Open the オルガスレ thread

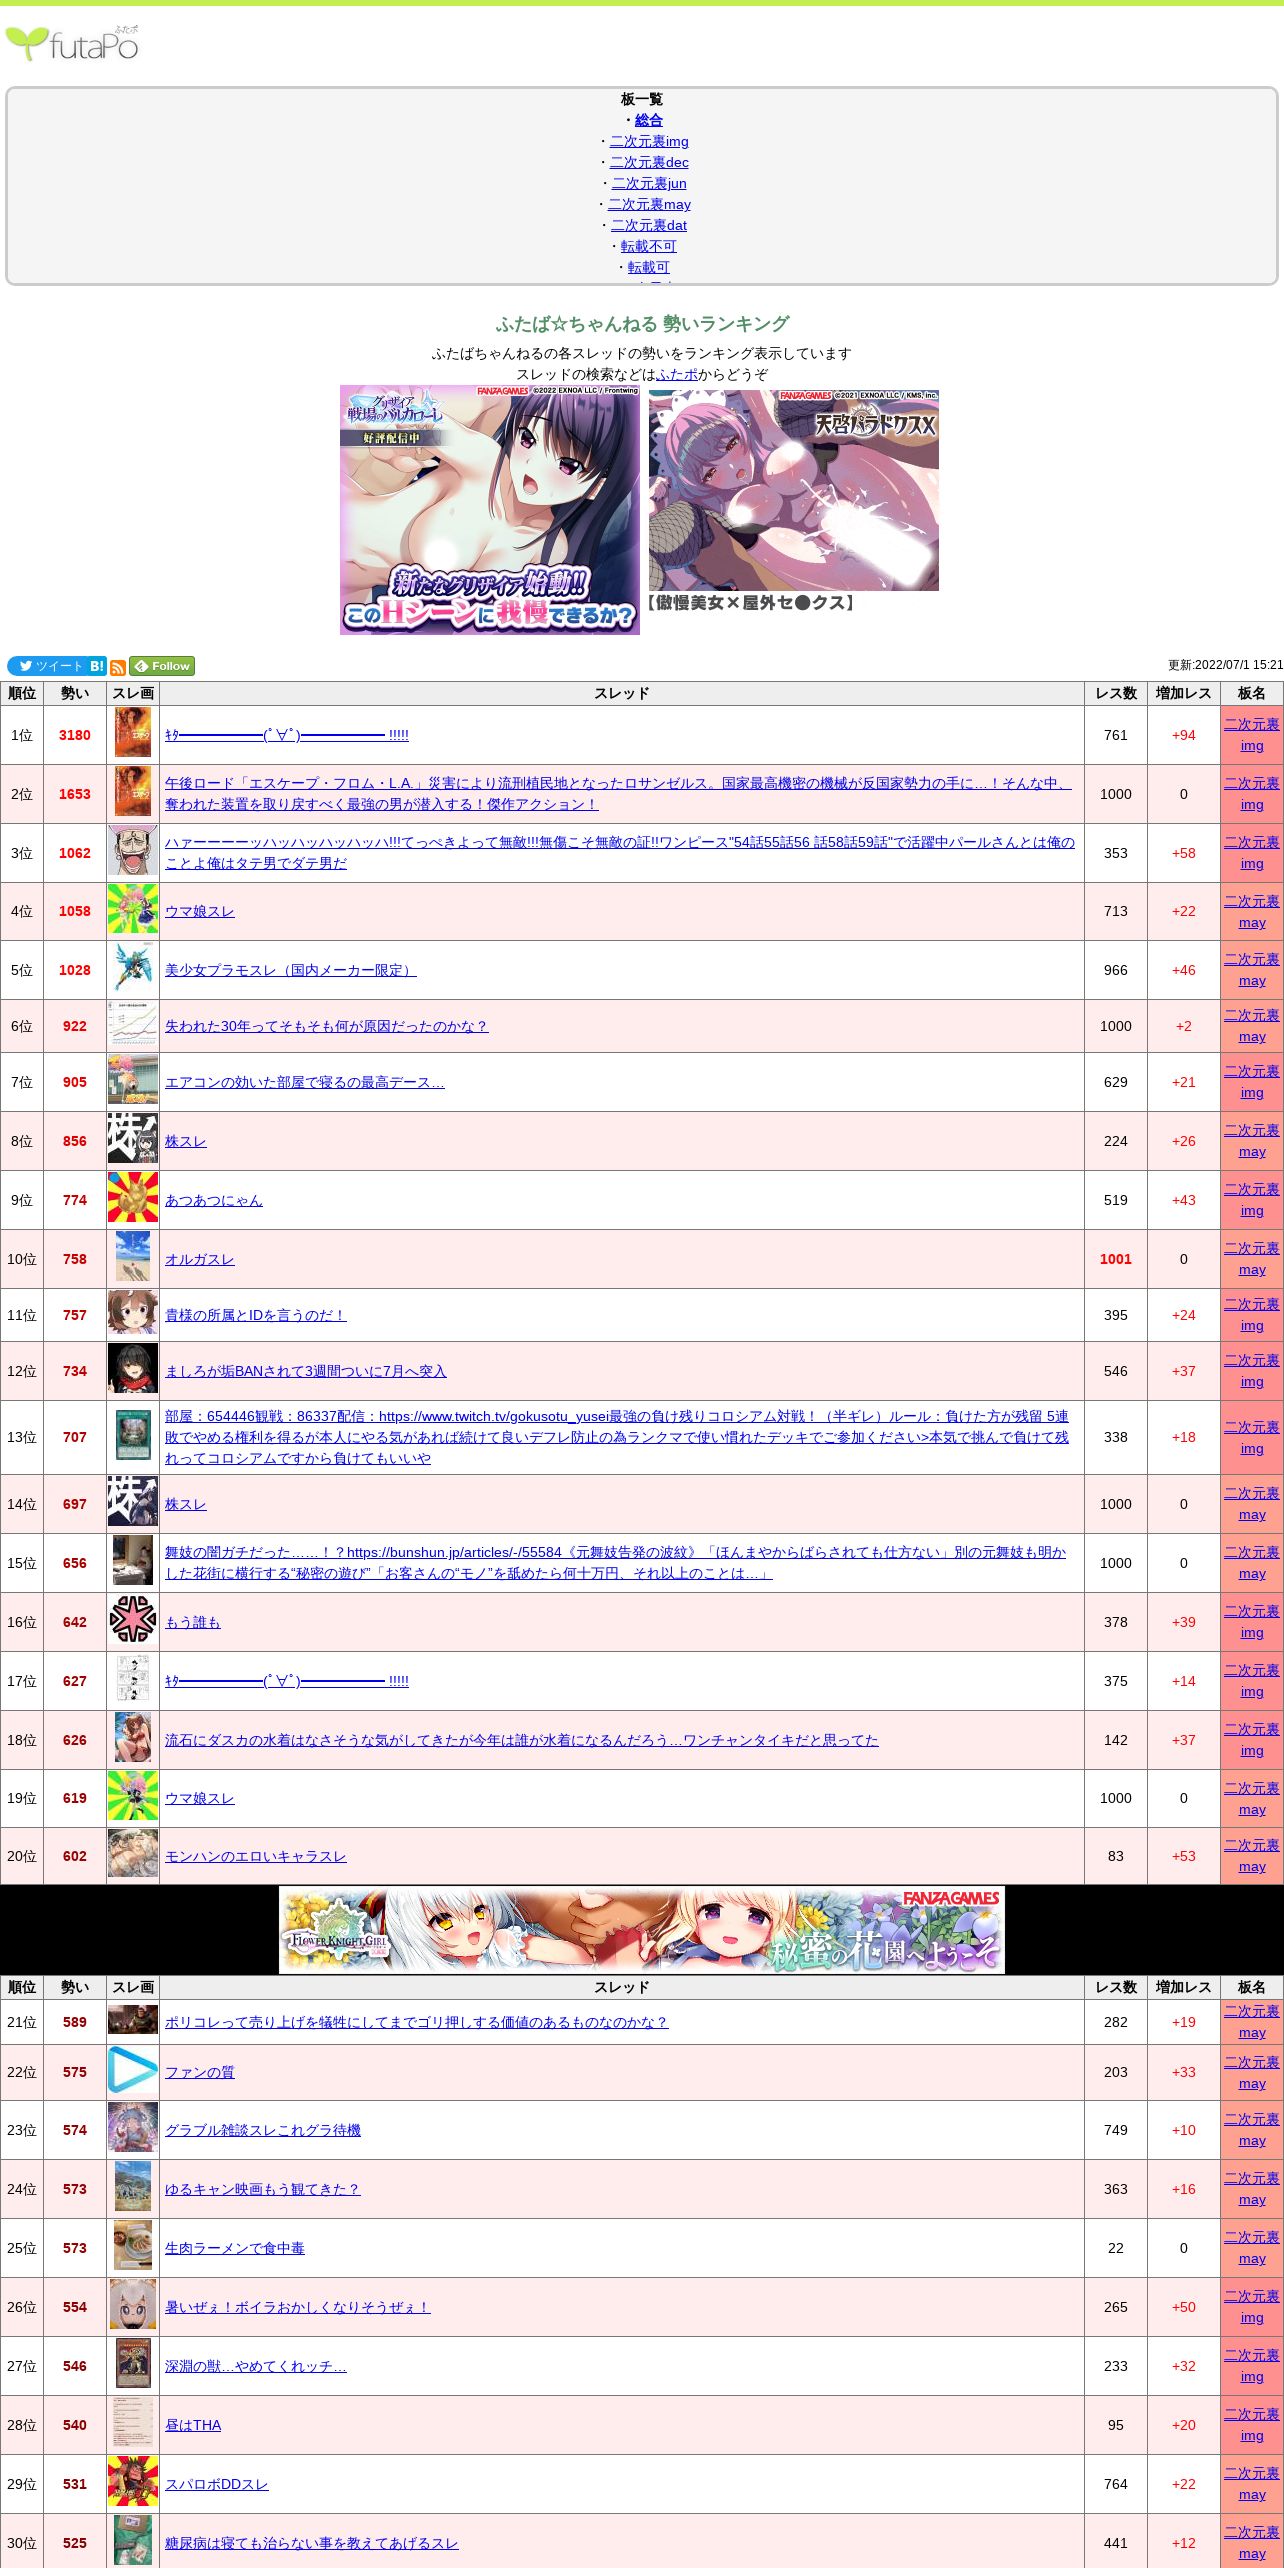[x=200, y=1259]
